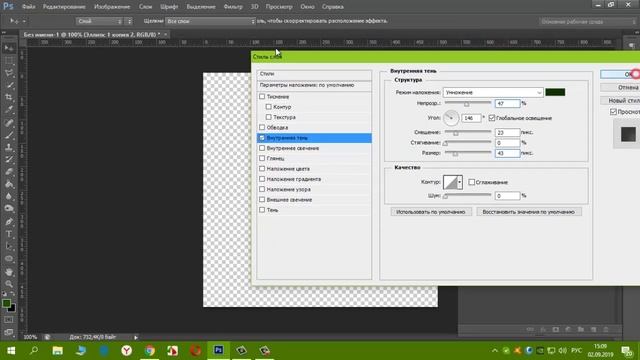640x360 pixels.
Task: Enable the Глянец style checkbox
Action: point(262,158)
